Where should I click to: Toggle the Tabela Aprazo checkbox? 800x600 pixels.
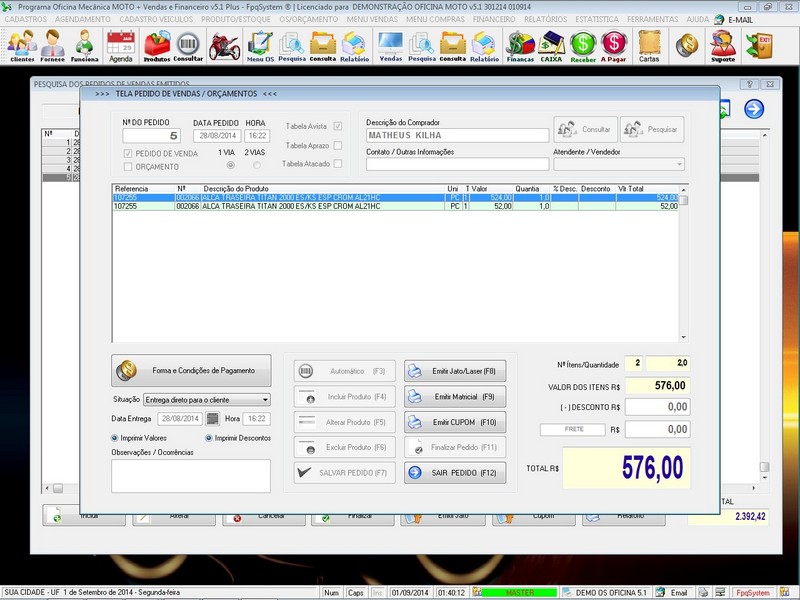(338, 145)
